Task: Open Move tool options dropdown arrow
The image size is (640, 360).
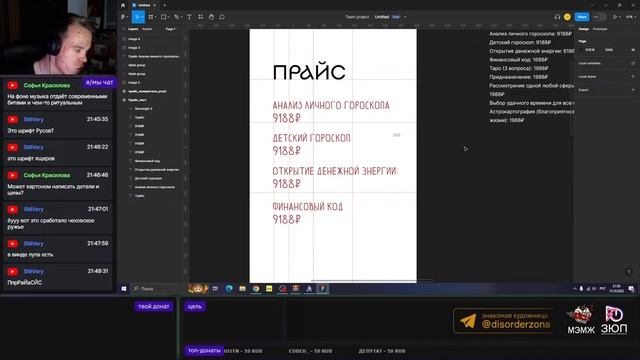Action: 142,17
